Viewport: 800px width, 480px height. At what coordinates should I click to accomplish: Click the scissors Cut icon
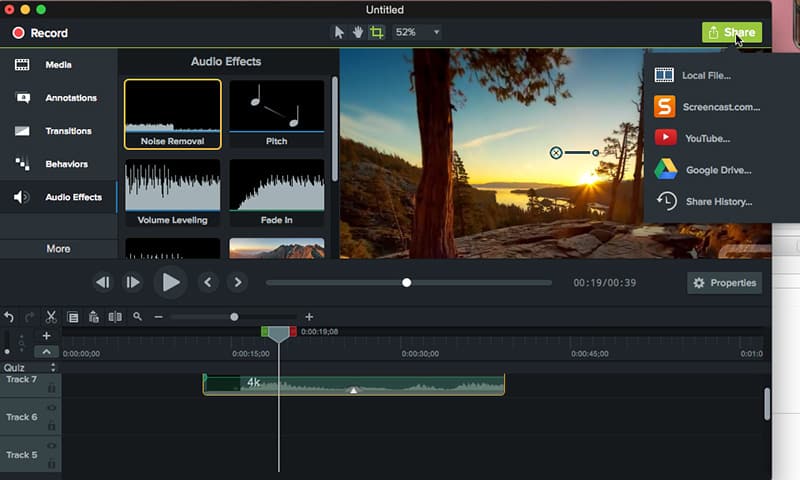[x=51, y=317]
